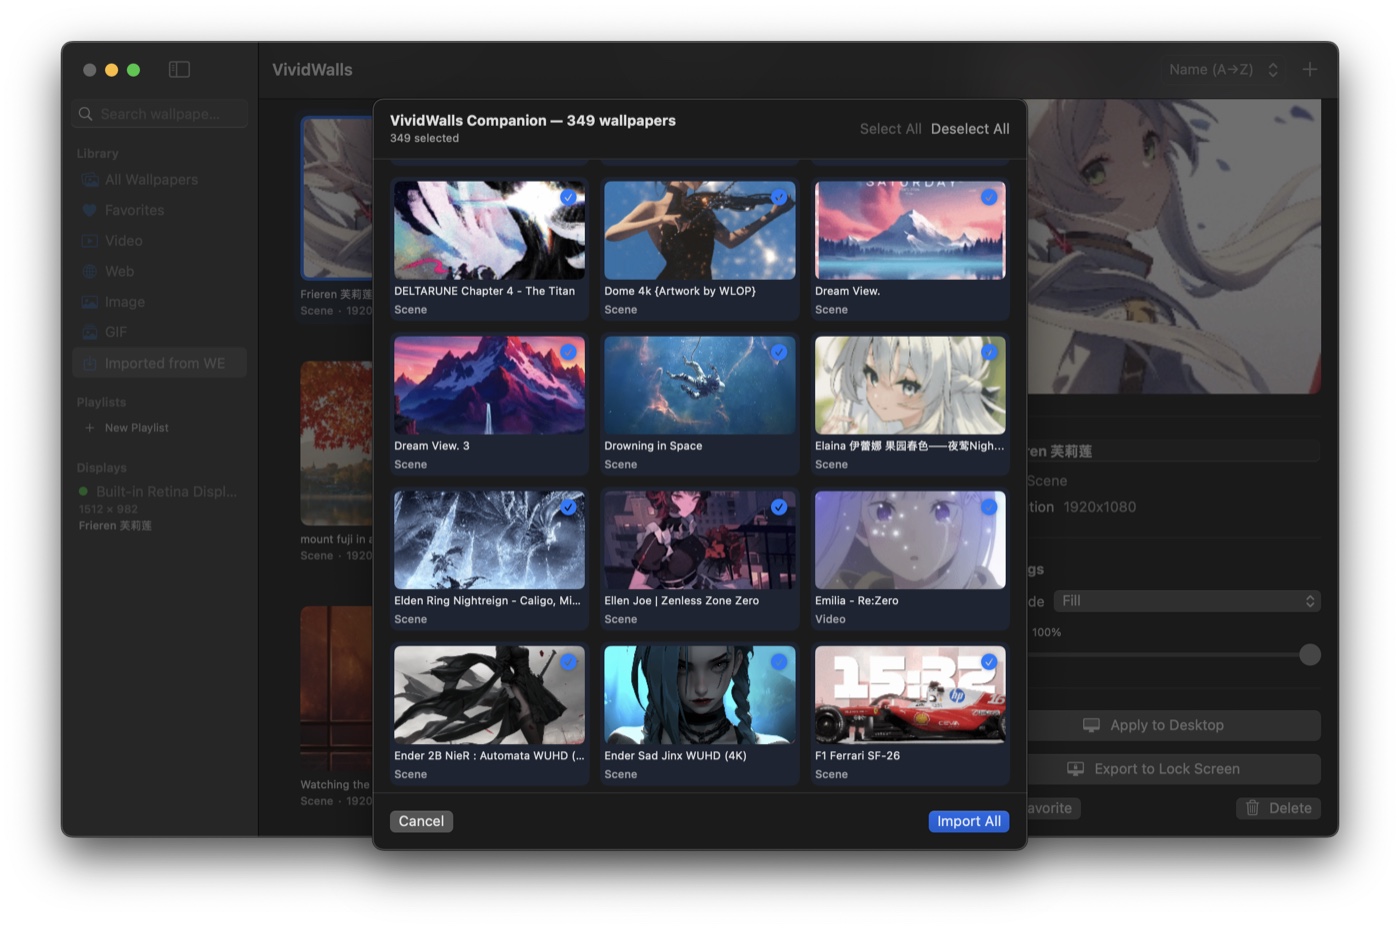Click the trash icon on Delete button
Image resolution: width=1400 pixels, height=931 pixels.
point(1252,808)
